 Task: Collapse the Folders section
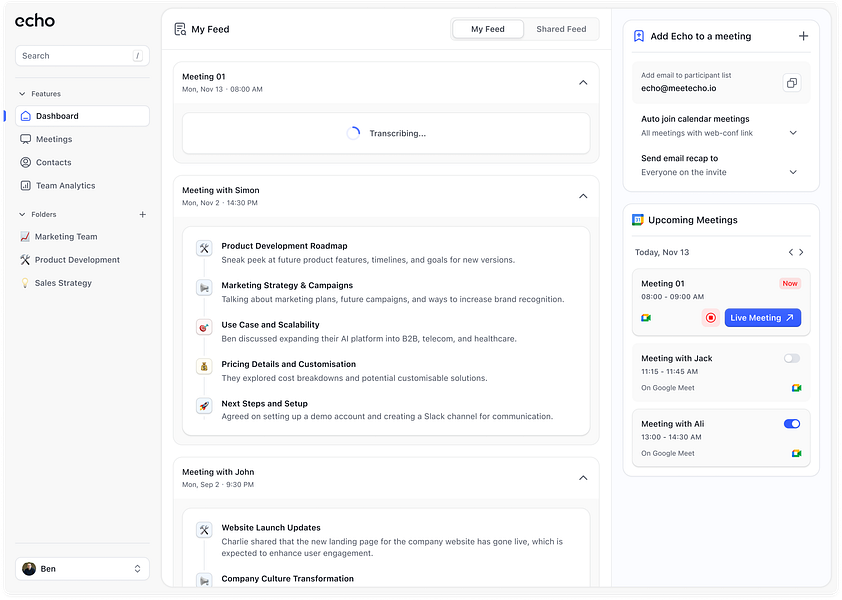click(22, 214)
